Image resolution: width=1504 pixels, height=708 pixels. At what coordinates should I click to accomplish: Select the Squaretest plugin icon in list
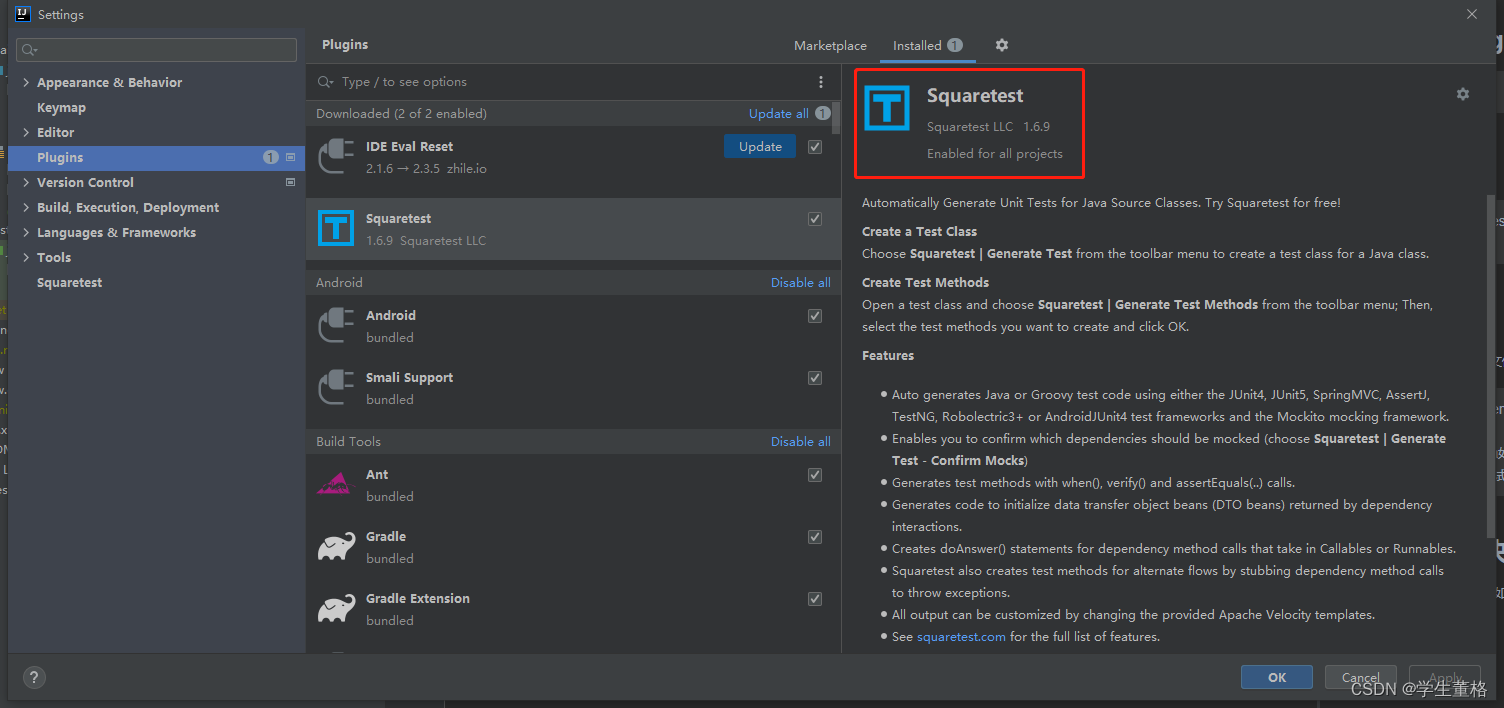pos(336,228)
